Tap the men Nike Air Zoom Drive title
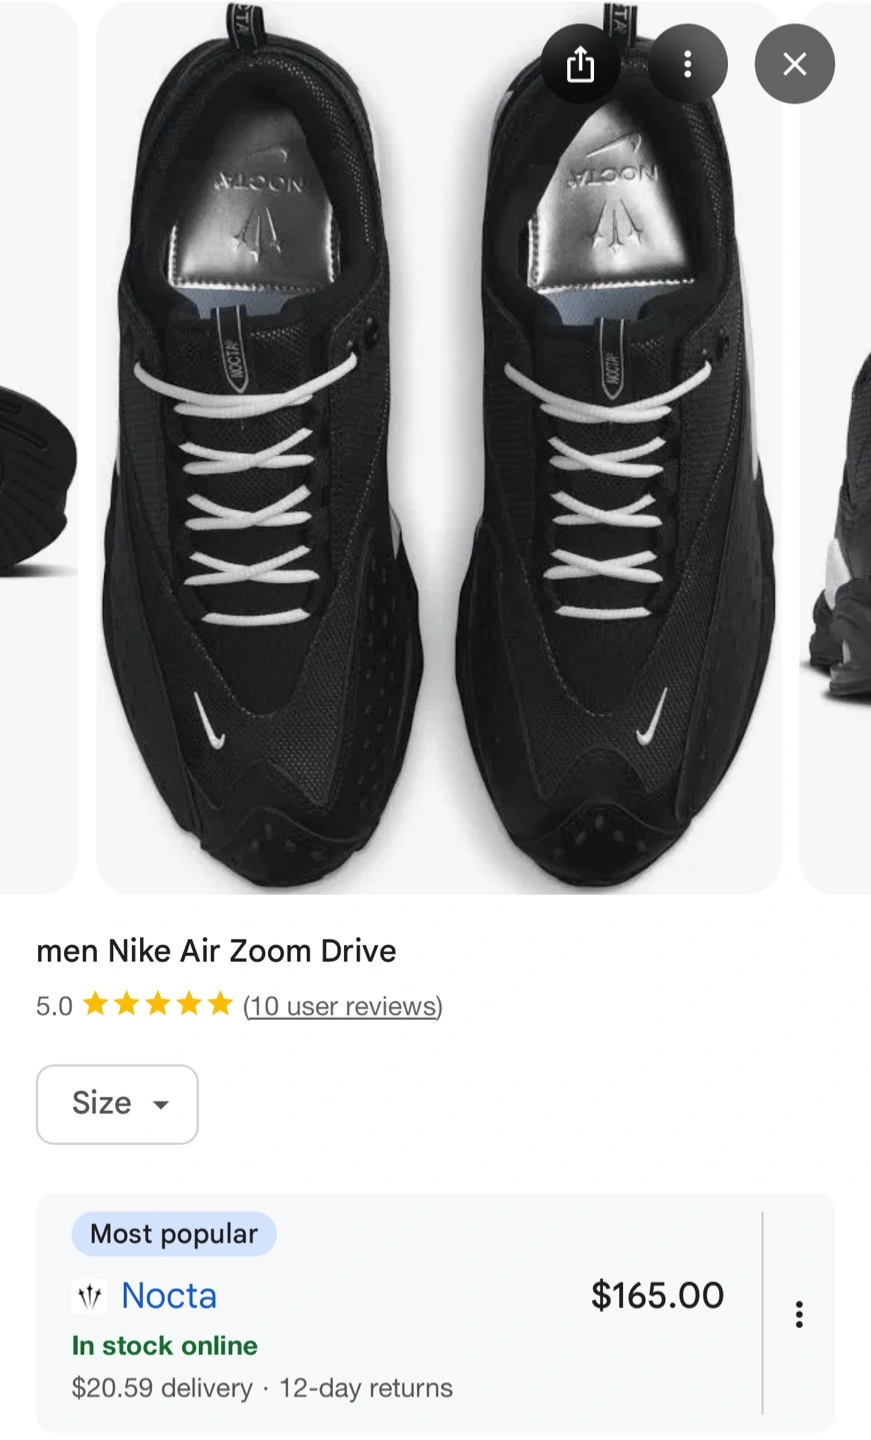Screen dimensions: 871x1440 216,950
